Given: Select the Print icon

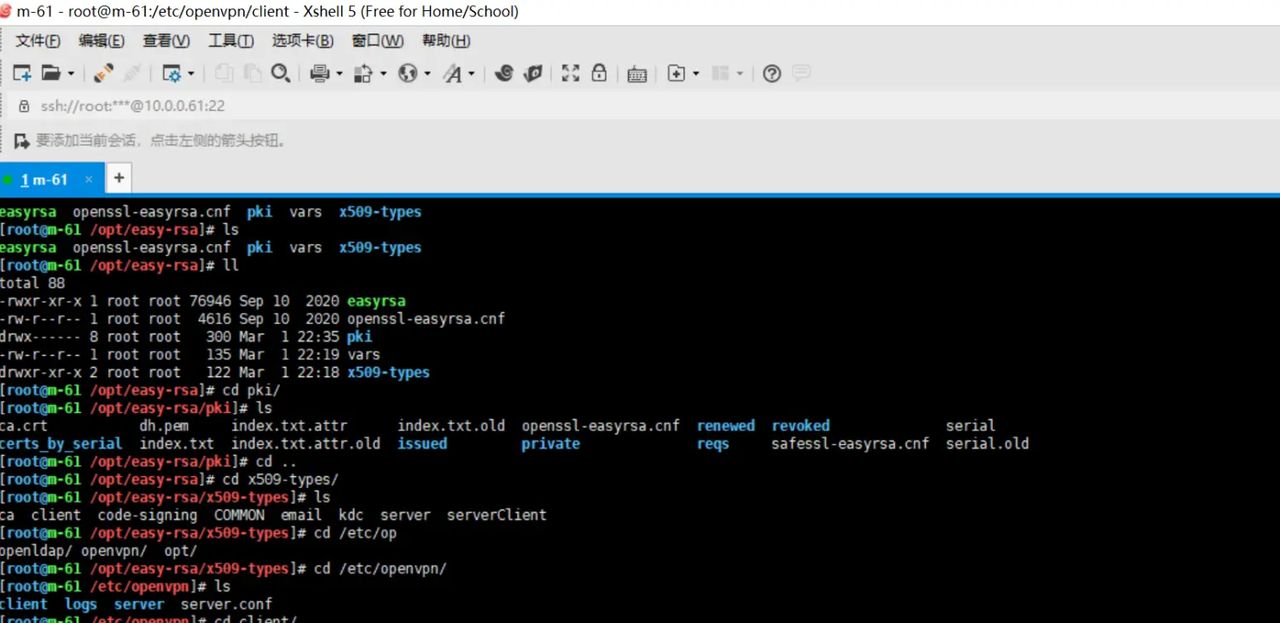Looking at the screenshot, I should point(318,73).
